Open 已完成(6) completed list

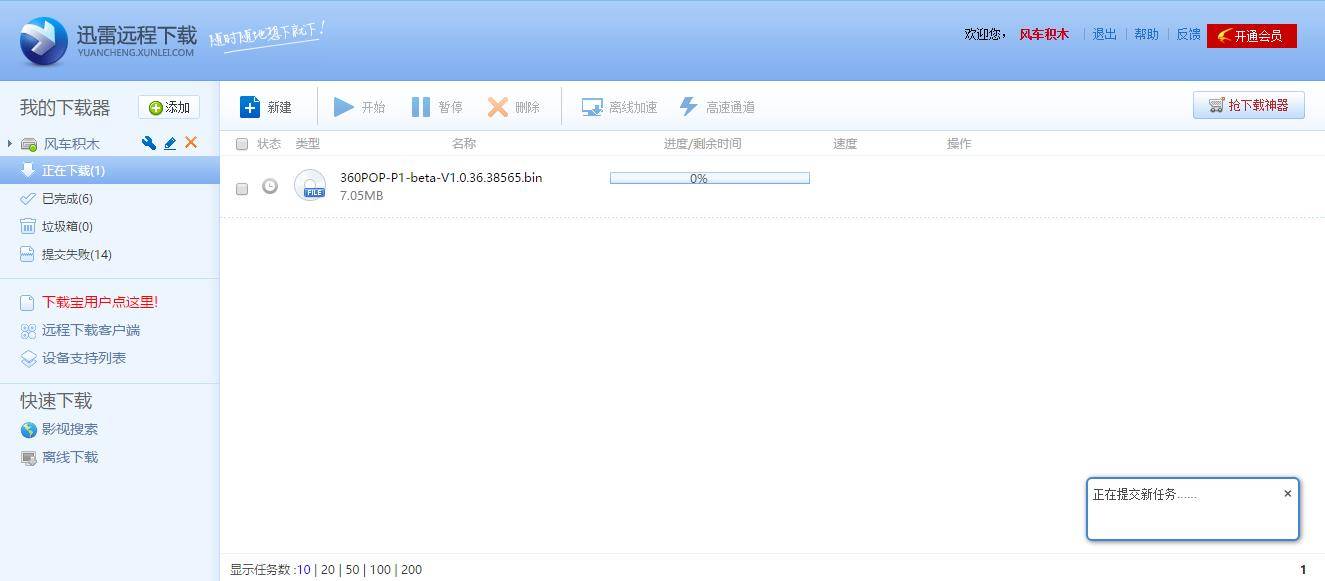(x=66, y=198)
